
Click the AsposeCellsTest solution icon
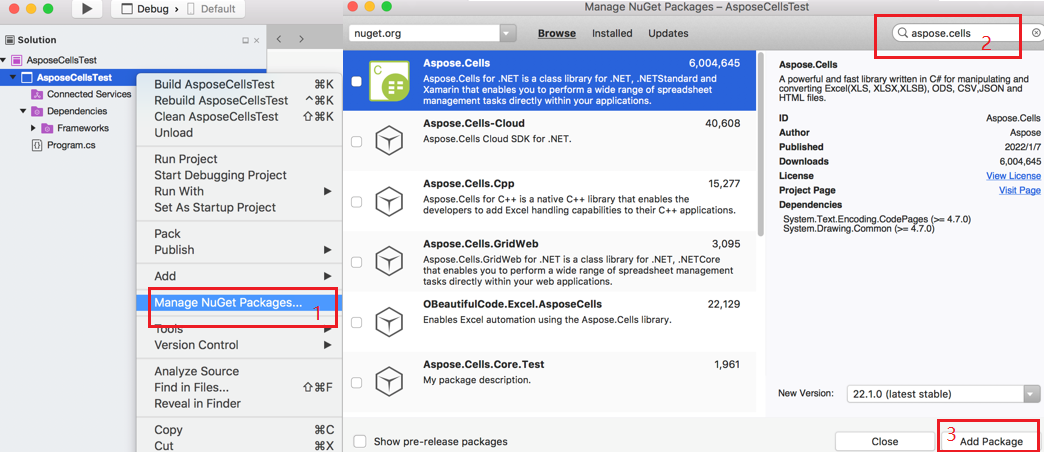[x=17, y=60]
